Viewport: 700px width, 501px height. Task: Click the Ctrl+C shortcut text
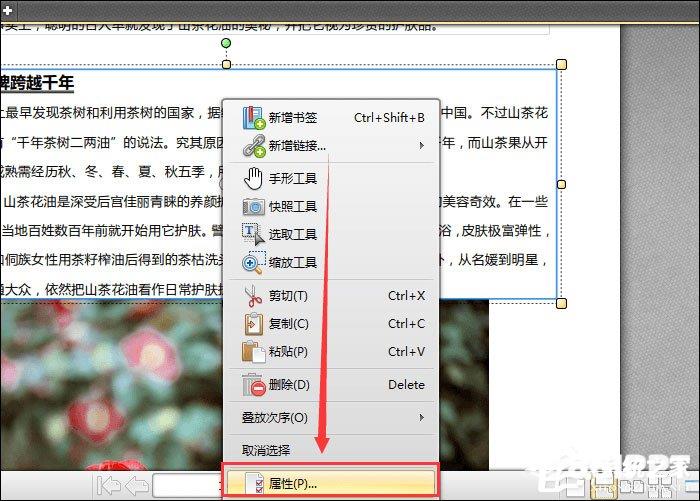tap(406, 324)
